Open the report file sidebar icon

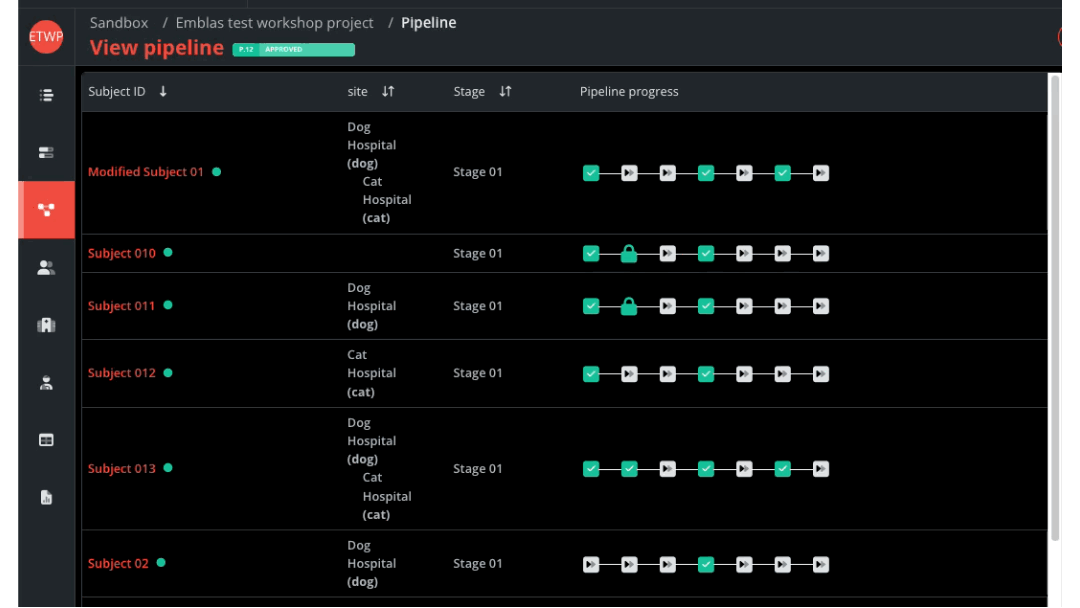tap(46, 497)
